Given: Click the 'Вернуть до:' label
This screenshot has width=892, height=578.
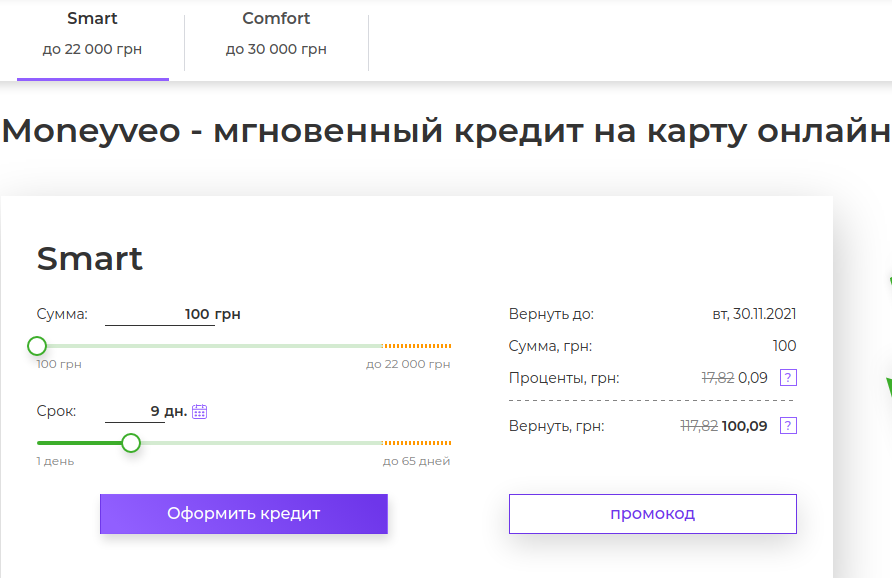Looking at the screenshot, I should point(551,314).
